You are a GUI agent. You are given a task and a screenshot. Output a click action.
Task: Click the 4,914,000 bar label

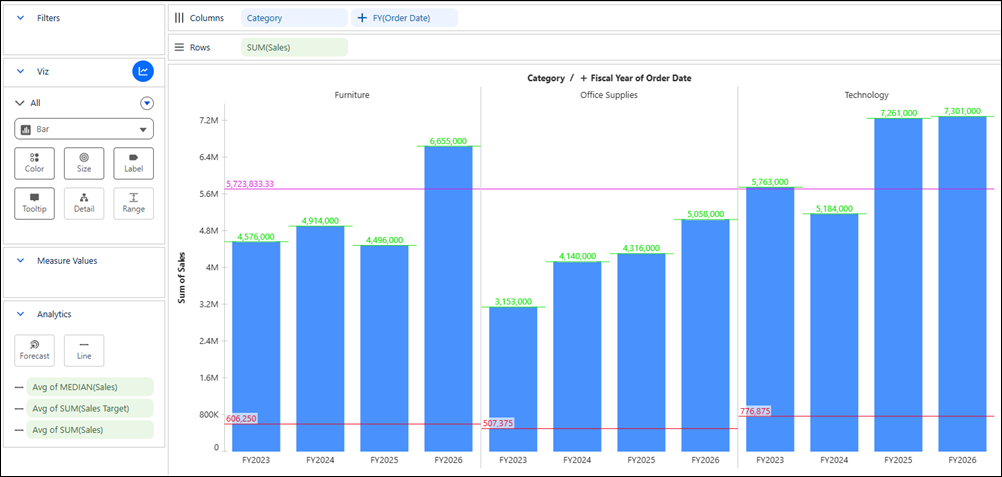point(320,221)
